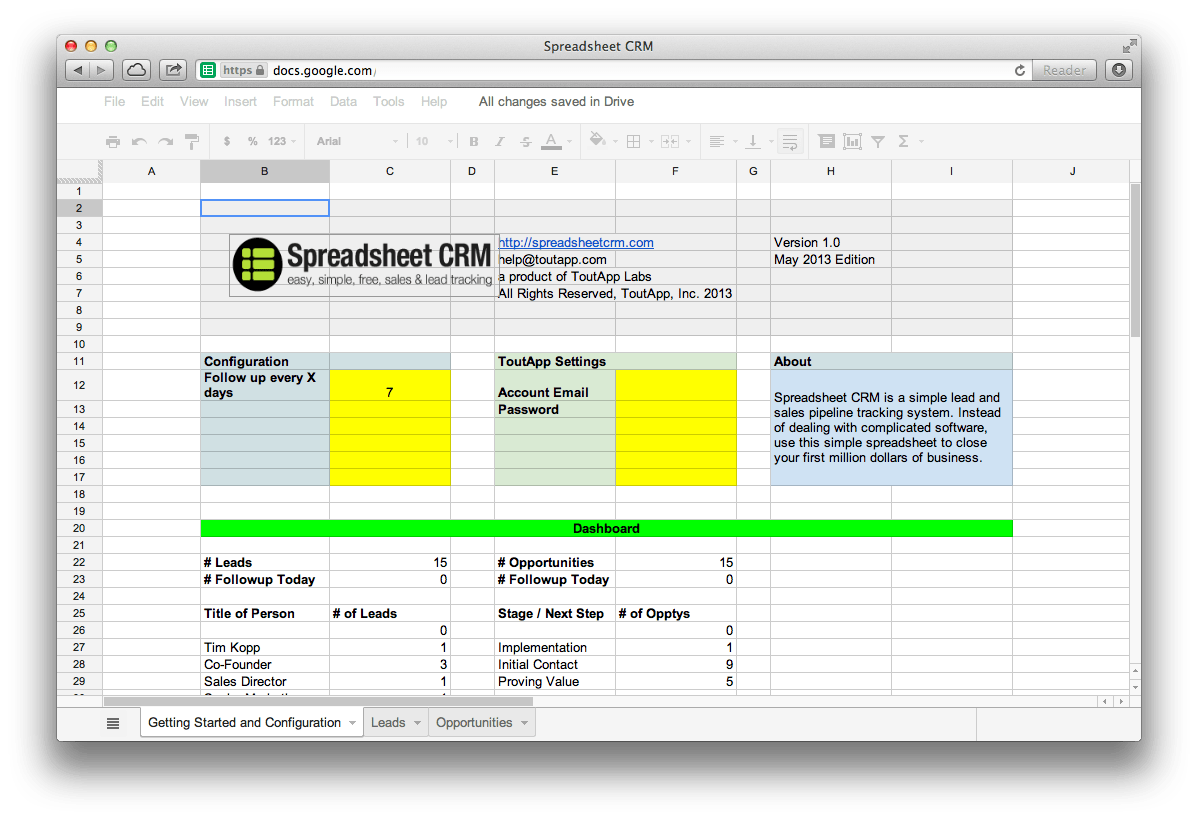Open the 123 number format dropdown

coord(282,141)
